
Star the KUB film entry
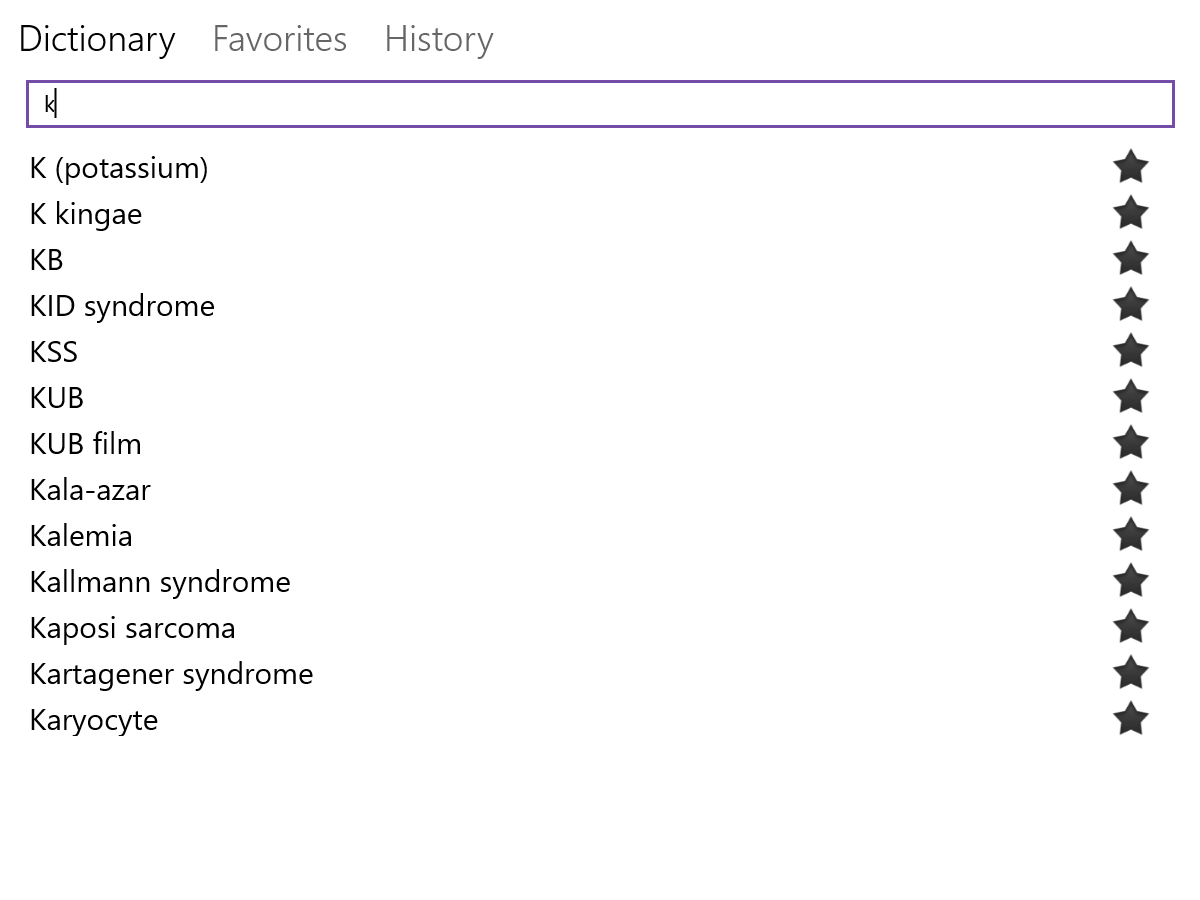(x=1130, y=443)
